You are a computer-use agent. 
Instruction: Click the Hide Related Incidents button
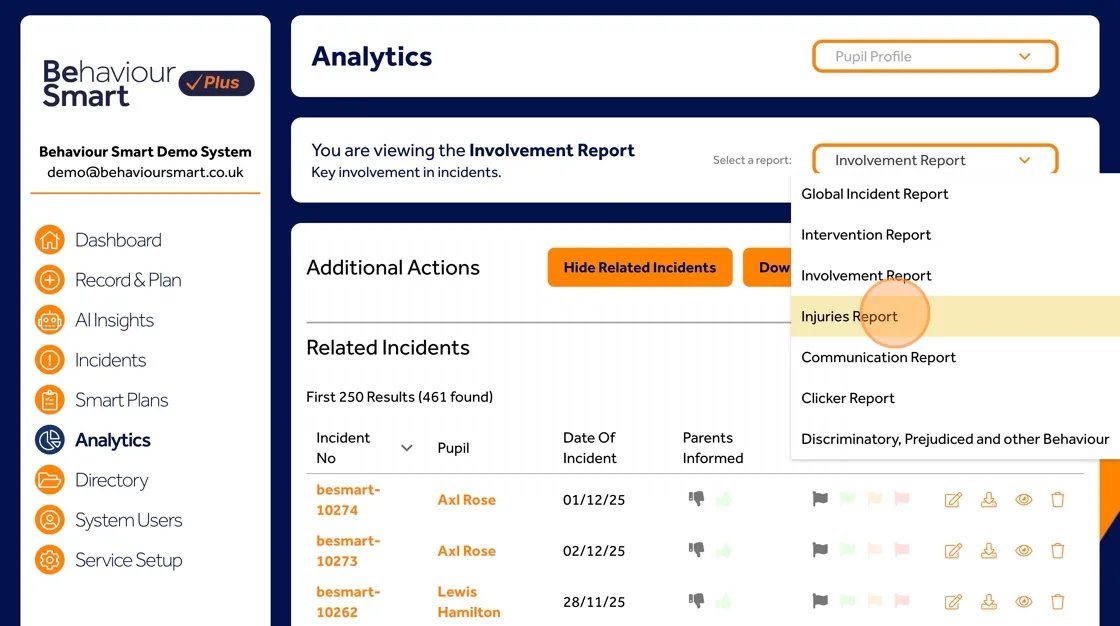click(x=639, y=267)
